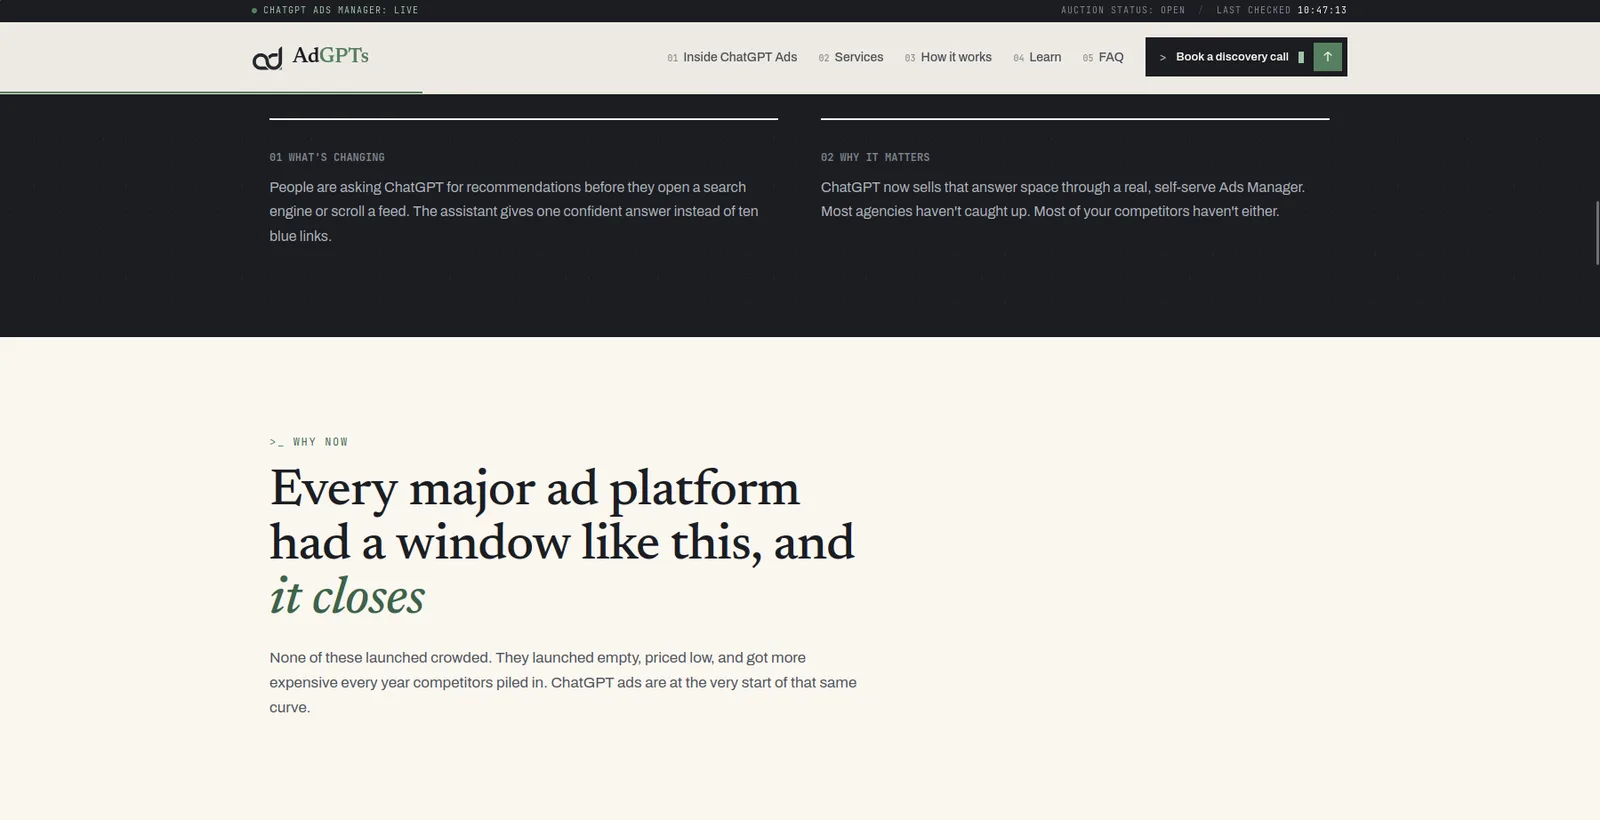The height and width of the screenshot is (820, 1600).
Task: Open the How it works section
Action: click(x=948, y=57)
